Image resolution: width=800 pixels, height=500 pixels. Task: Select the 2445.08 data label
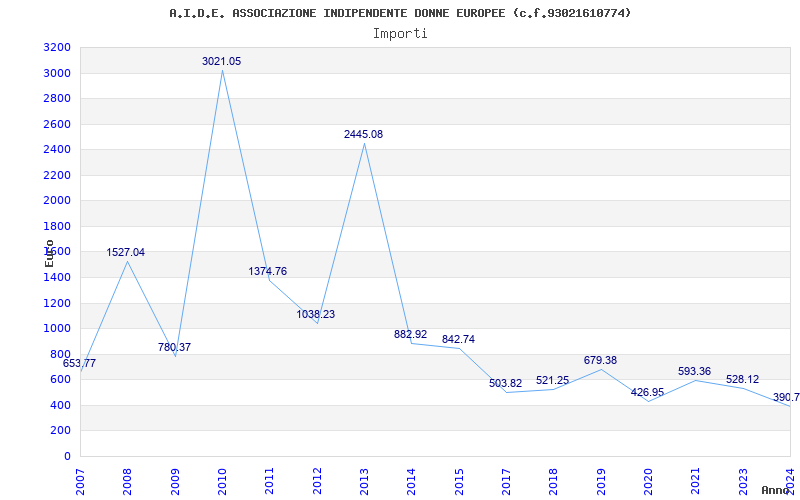click(x=363, y=134)
